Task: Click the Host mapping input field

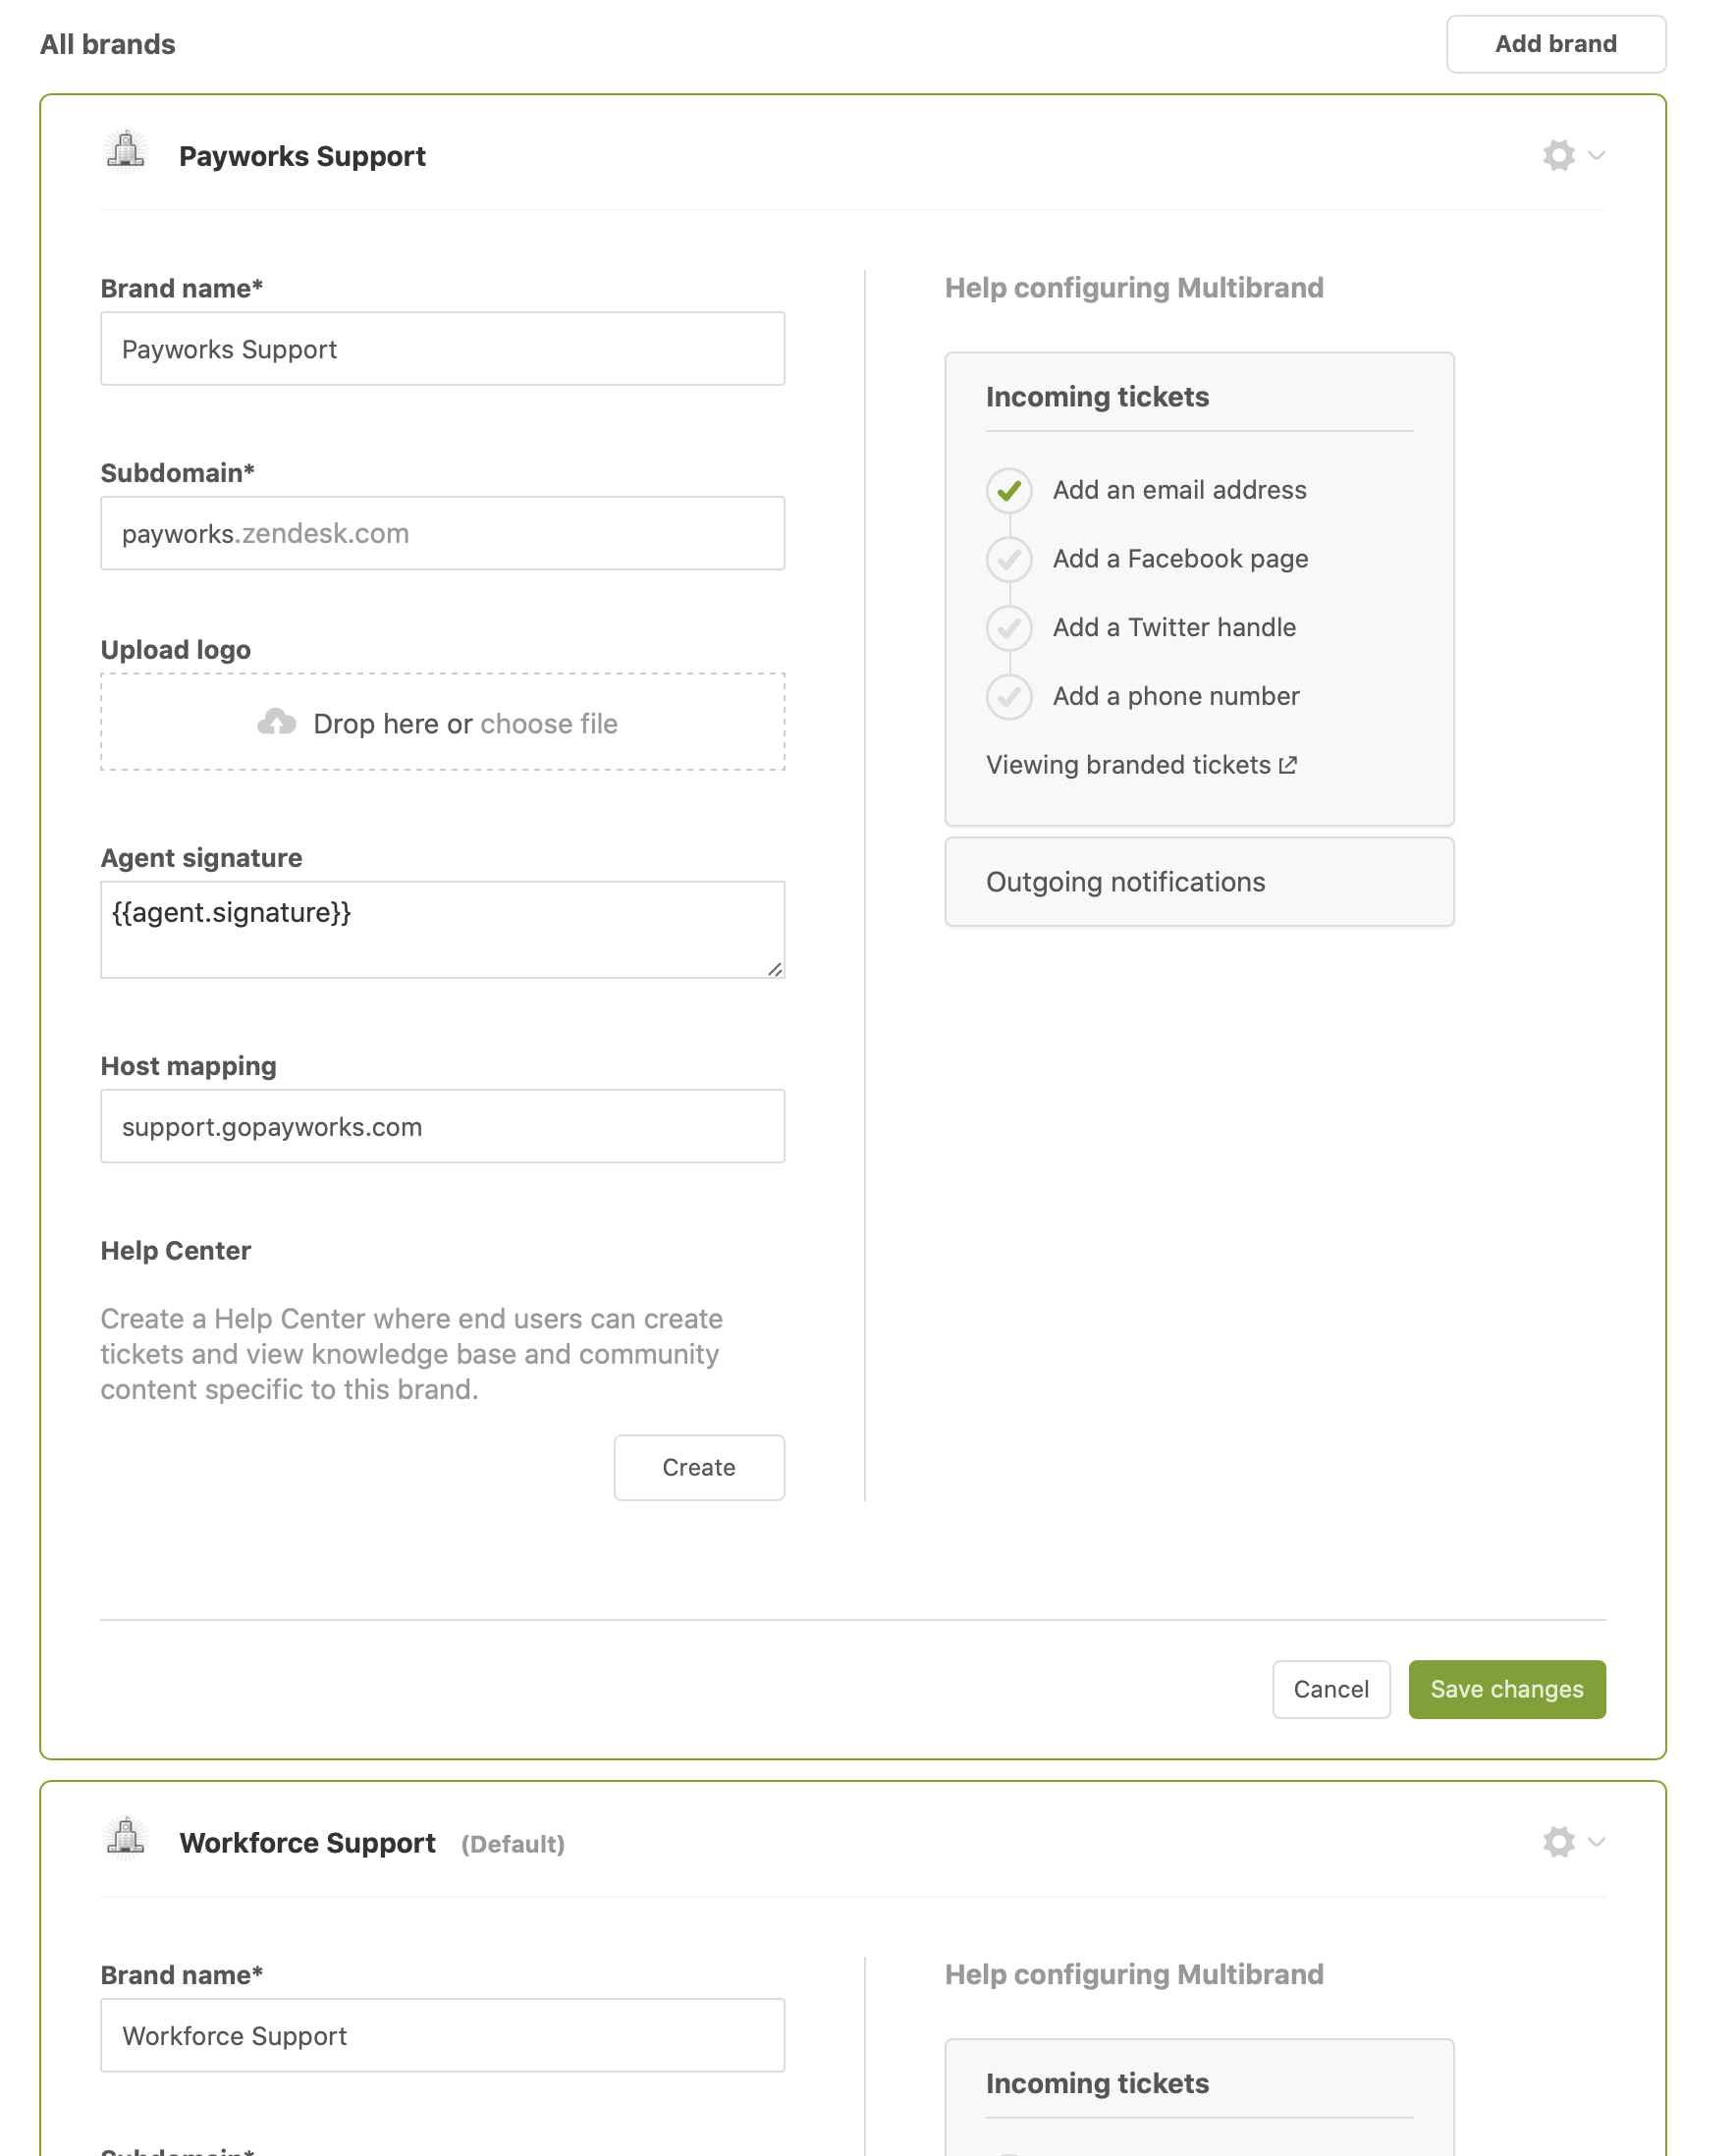Action: point(442,1126)
